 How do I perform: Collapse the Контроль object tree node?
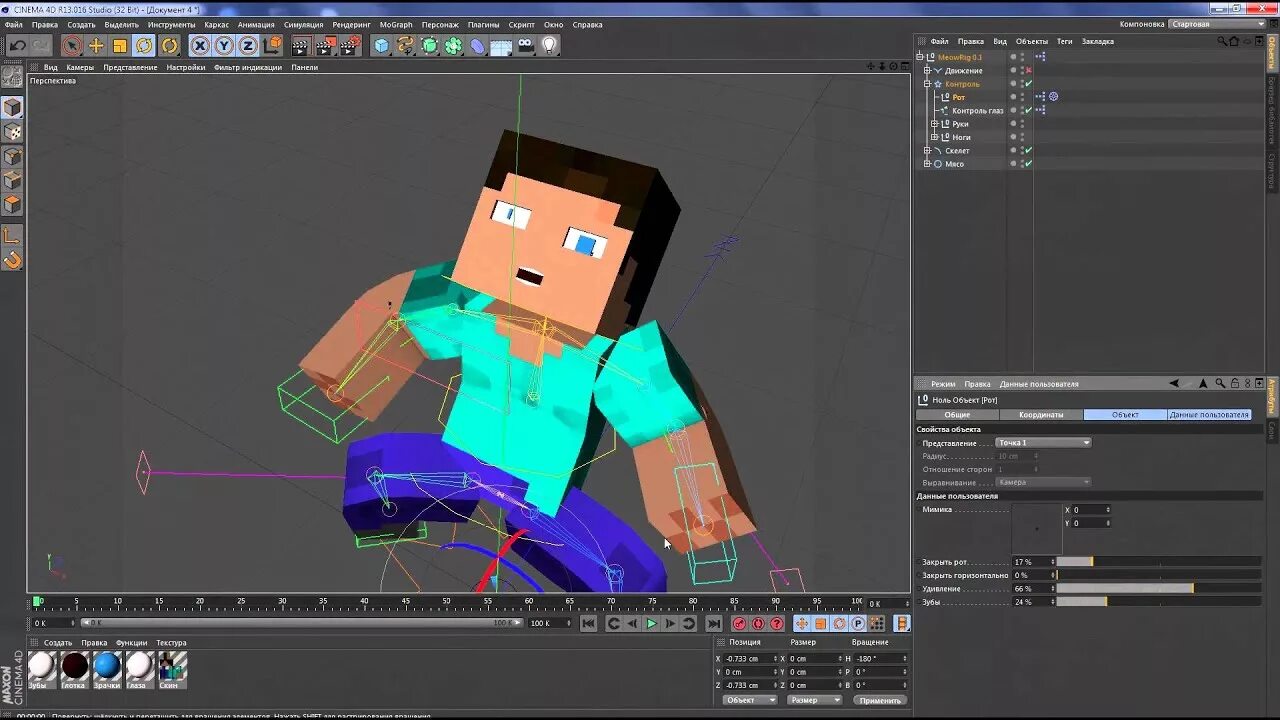click(x=927, y=84)
